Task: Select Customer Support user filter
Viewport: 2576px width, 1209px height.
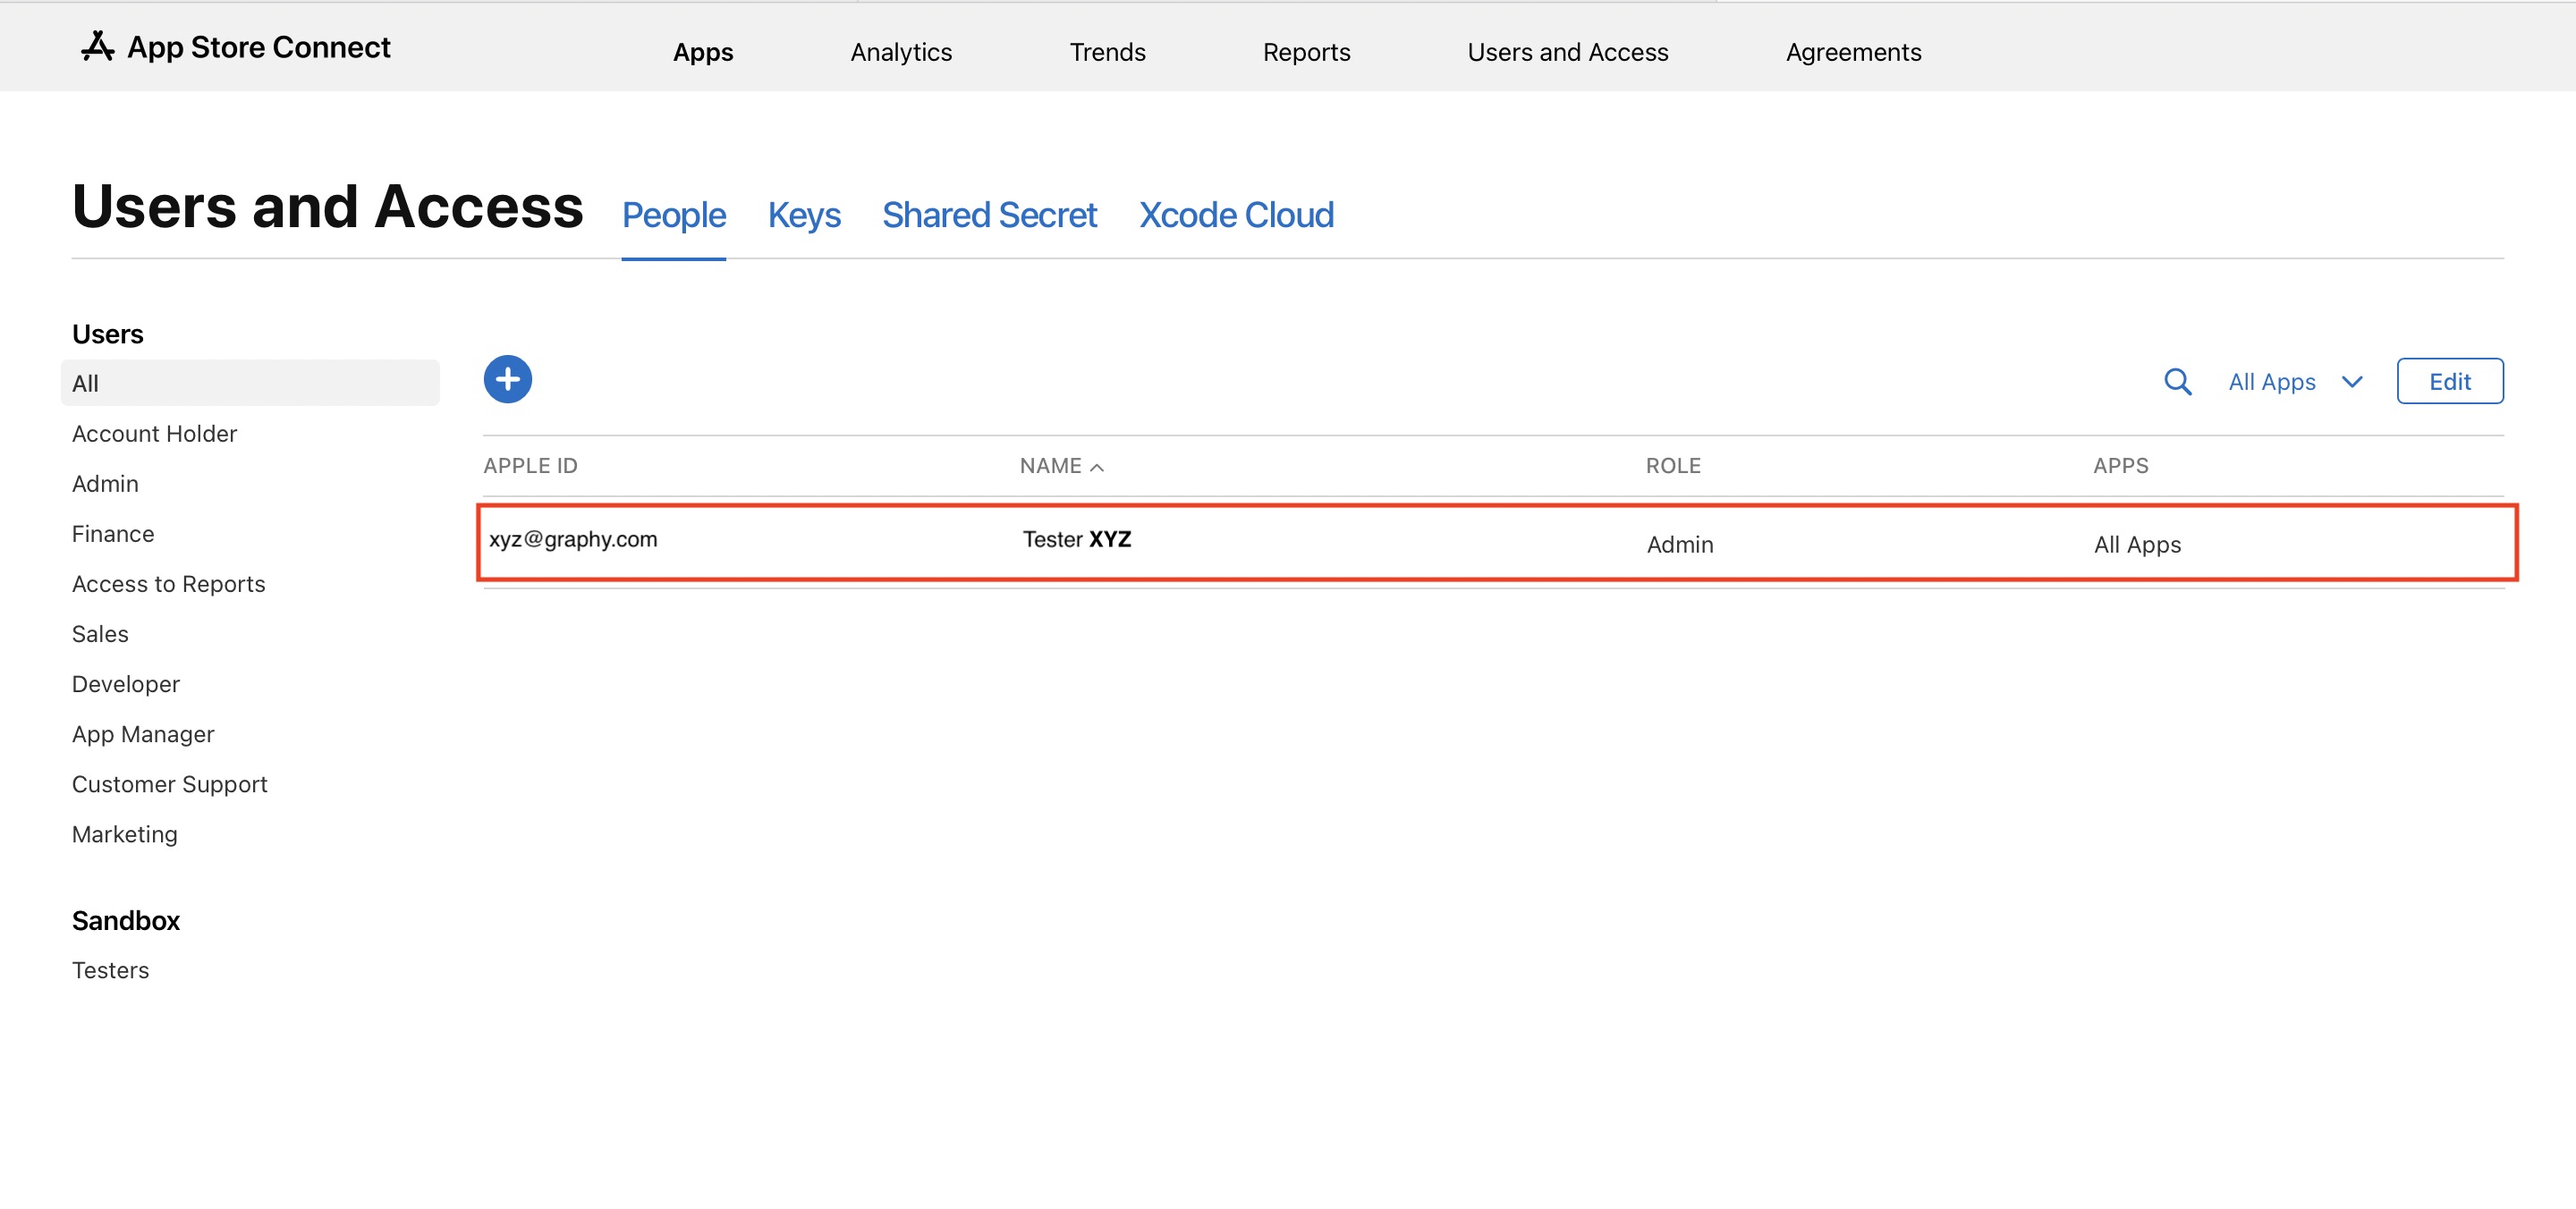Action: (169, 784)
